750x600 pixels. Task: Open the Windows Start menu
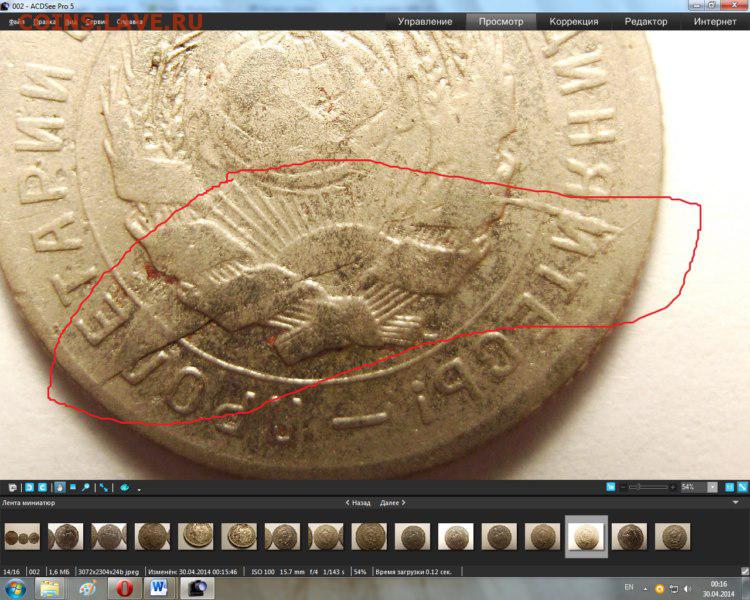15,589
